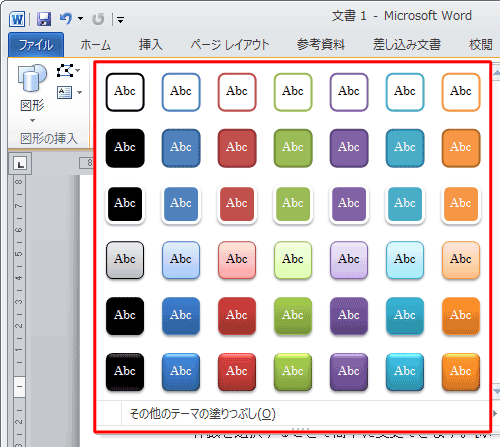Click the redo/repeat icon
The image size is (500, 447).
point(98,19)
